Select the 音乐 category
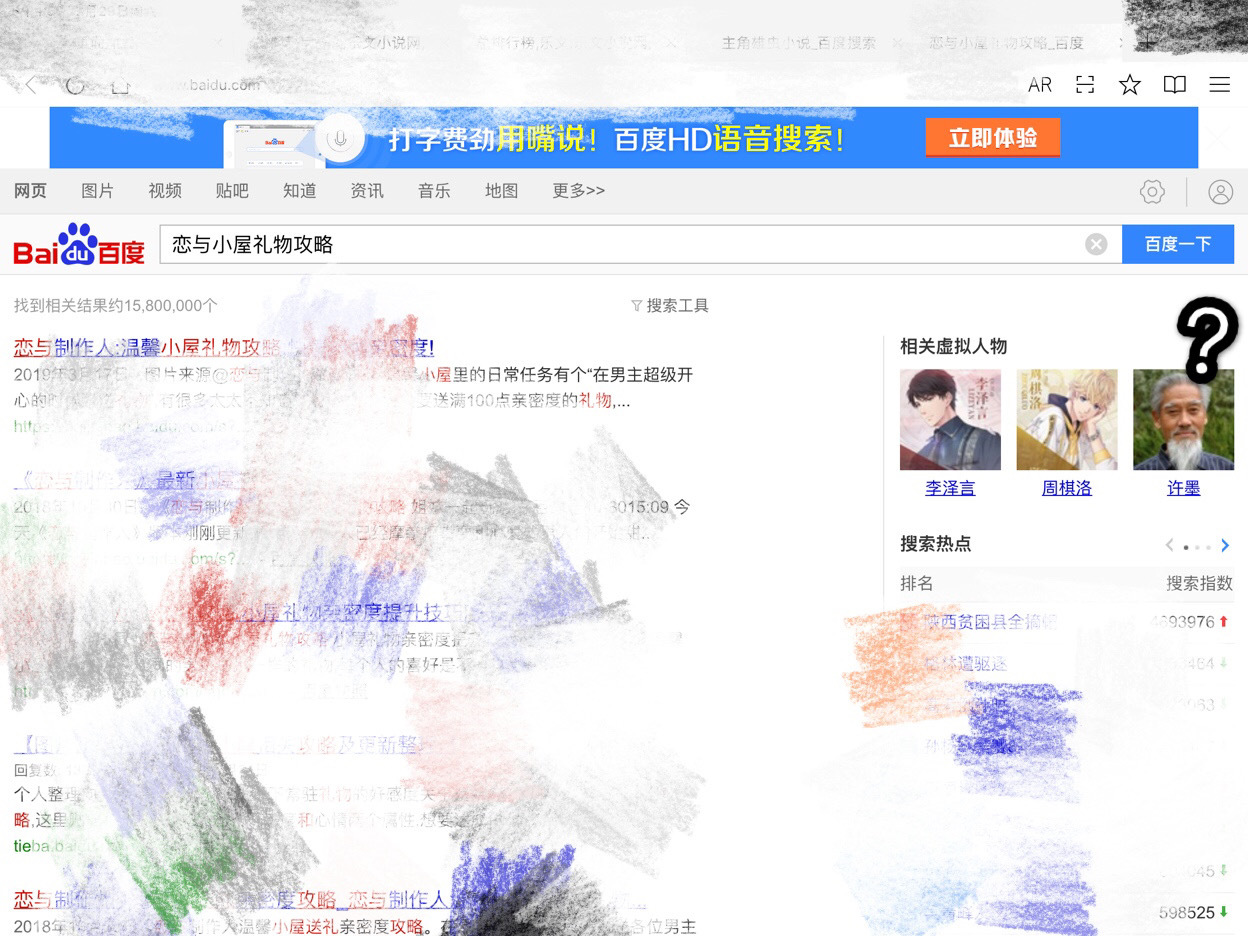Image resolution: width=1248 pixels, height=936 pixels. tap(434, 191)
